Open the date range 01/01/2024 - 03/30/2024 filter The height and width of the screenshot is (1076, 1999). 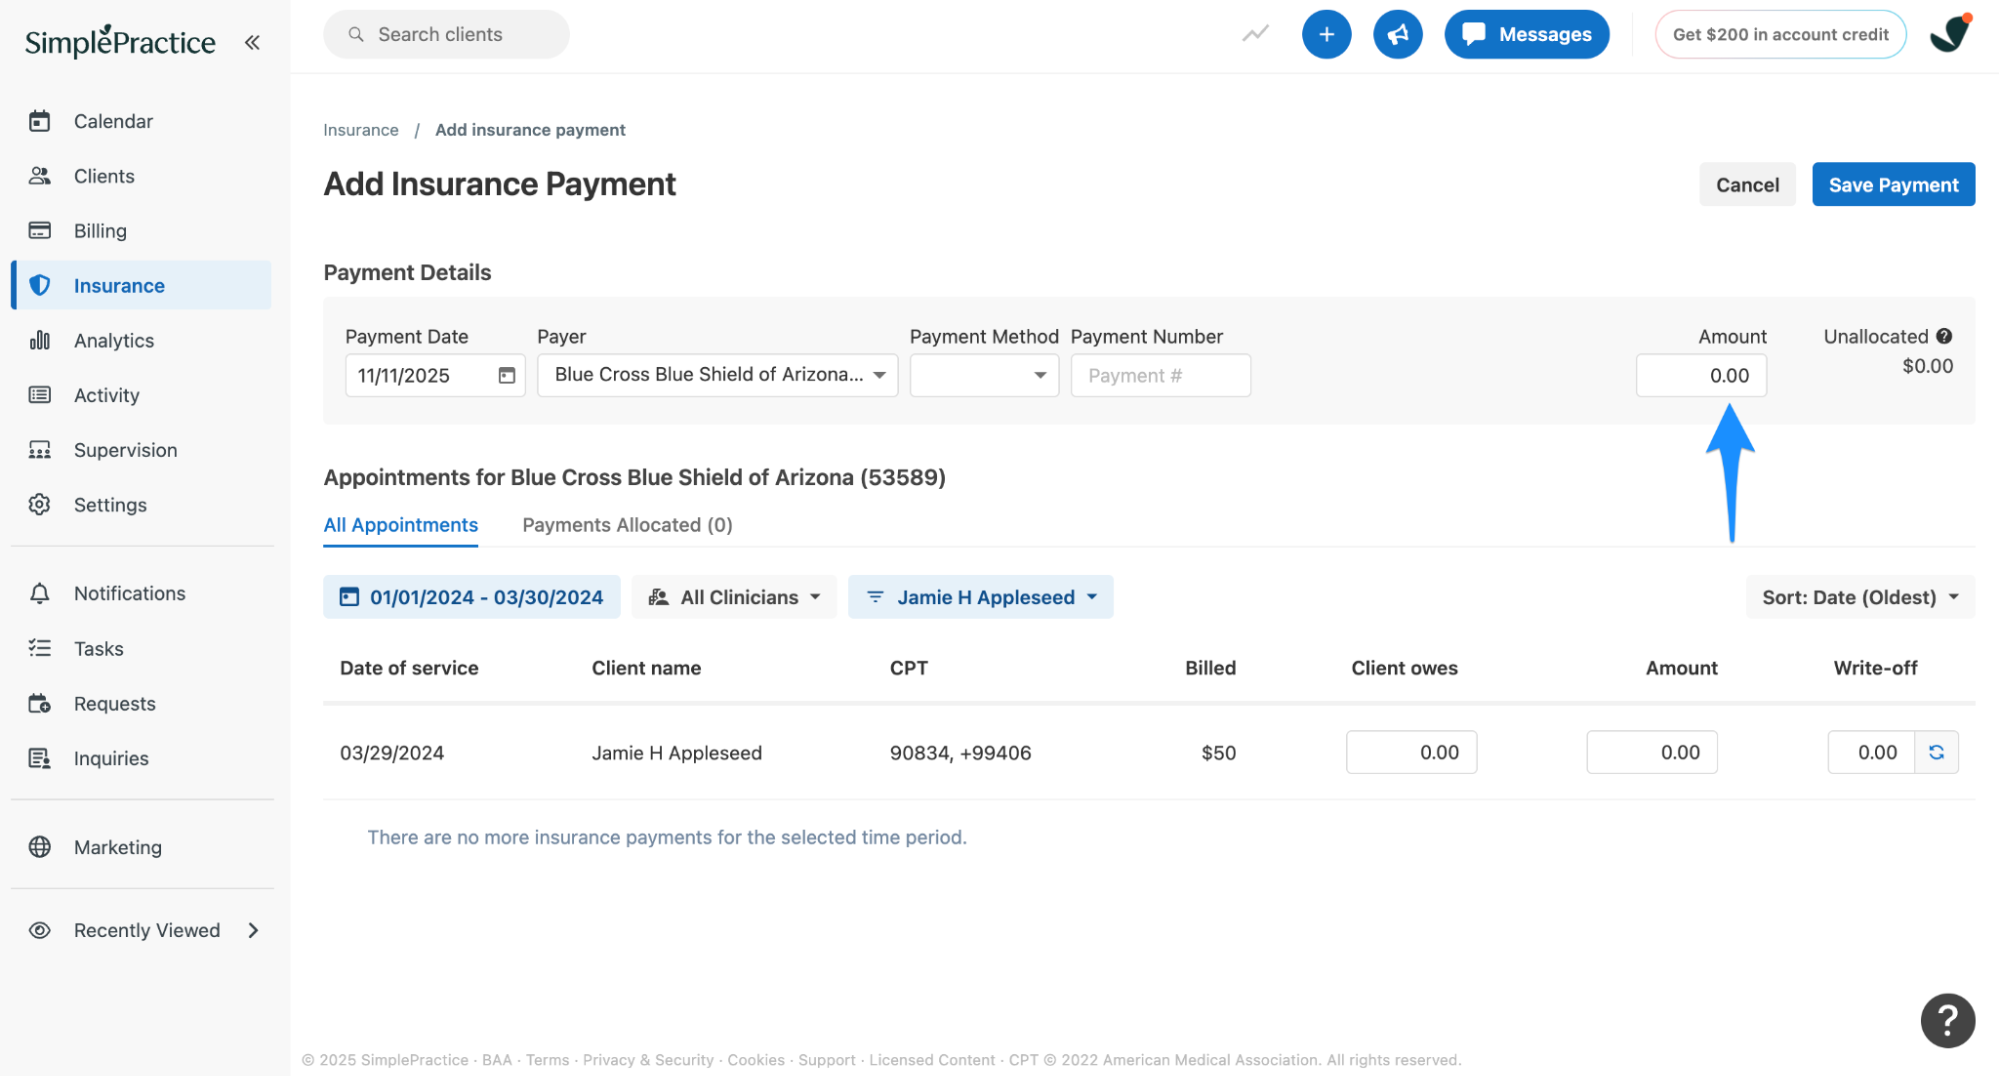click(471, 597)
